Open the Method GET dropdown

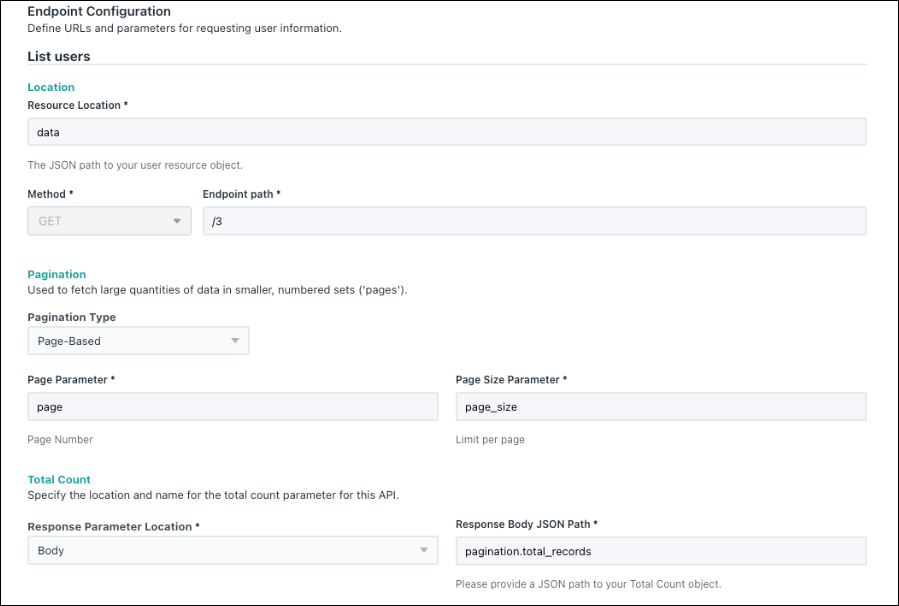(x=110, y=221)
